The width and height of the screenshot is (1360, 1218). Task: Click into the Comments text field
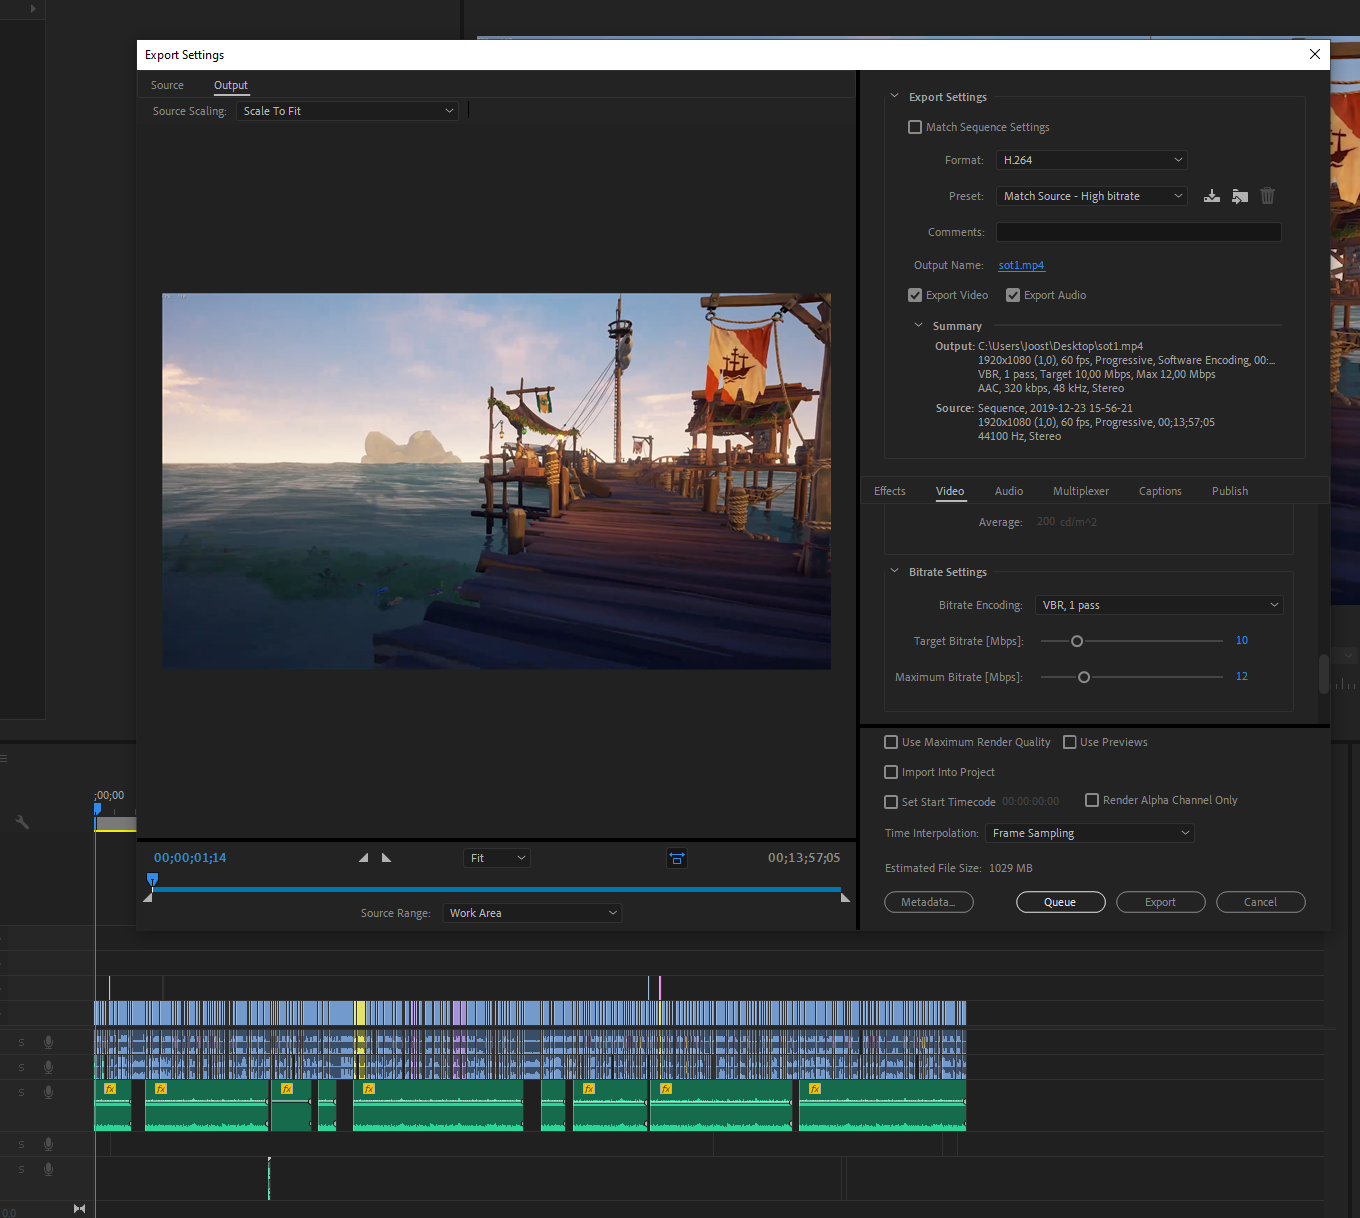click(1138, 232)
